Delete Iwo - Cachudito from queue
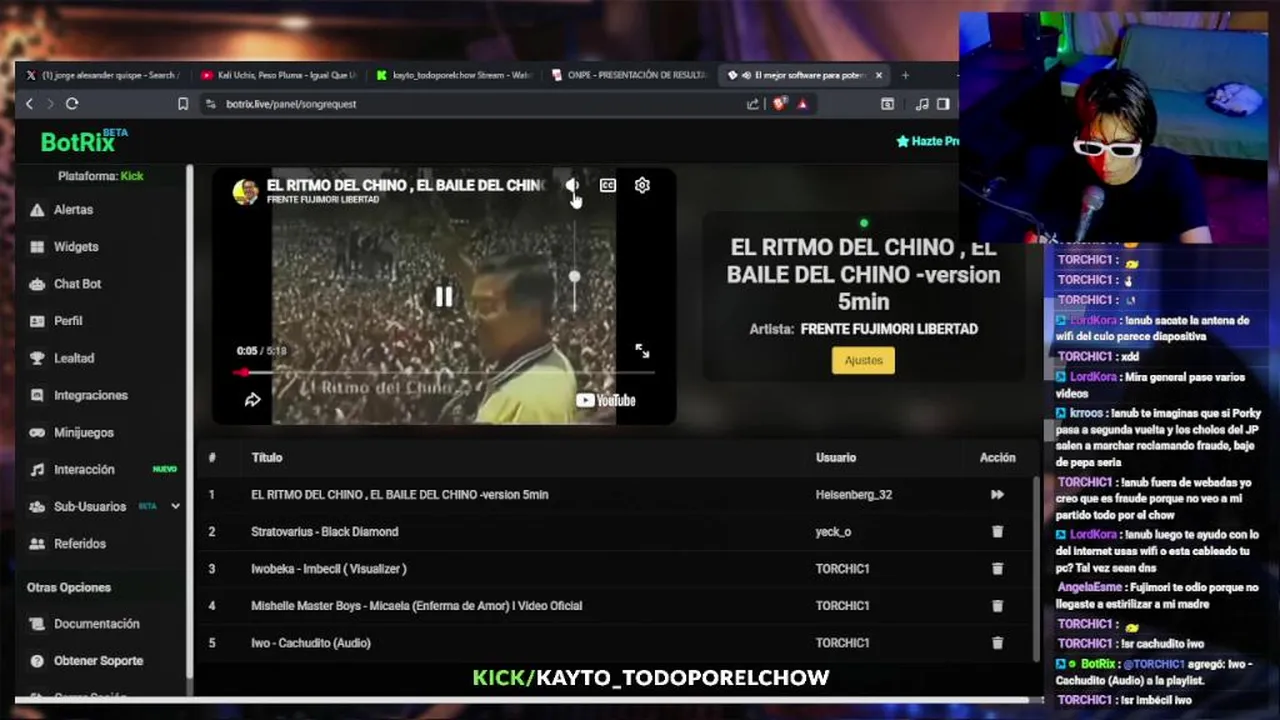The image size is (1280, 720). 997,643
